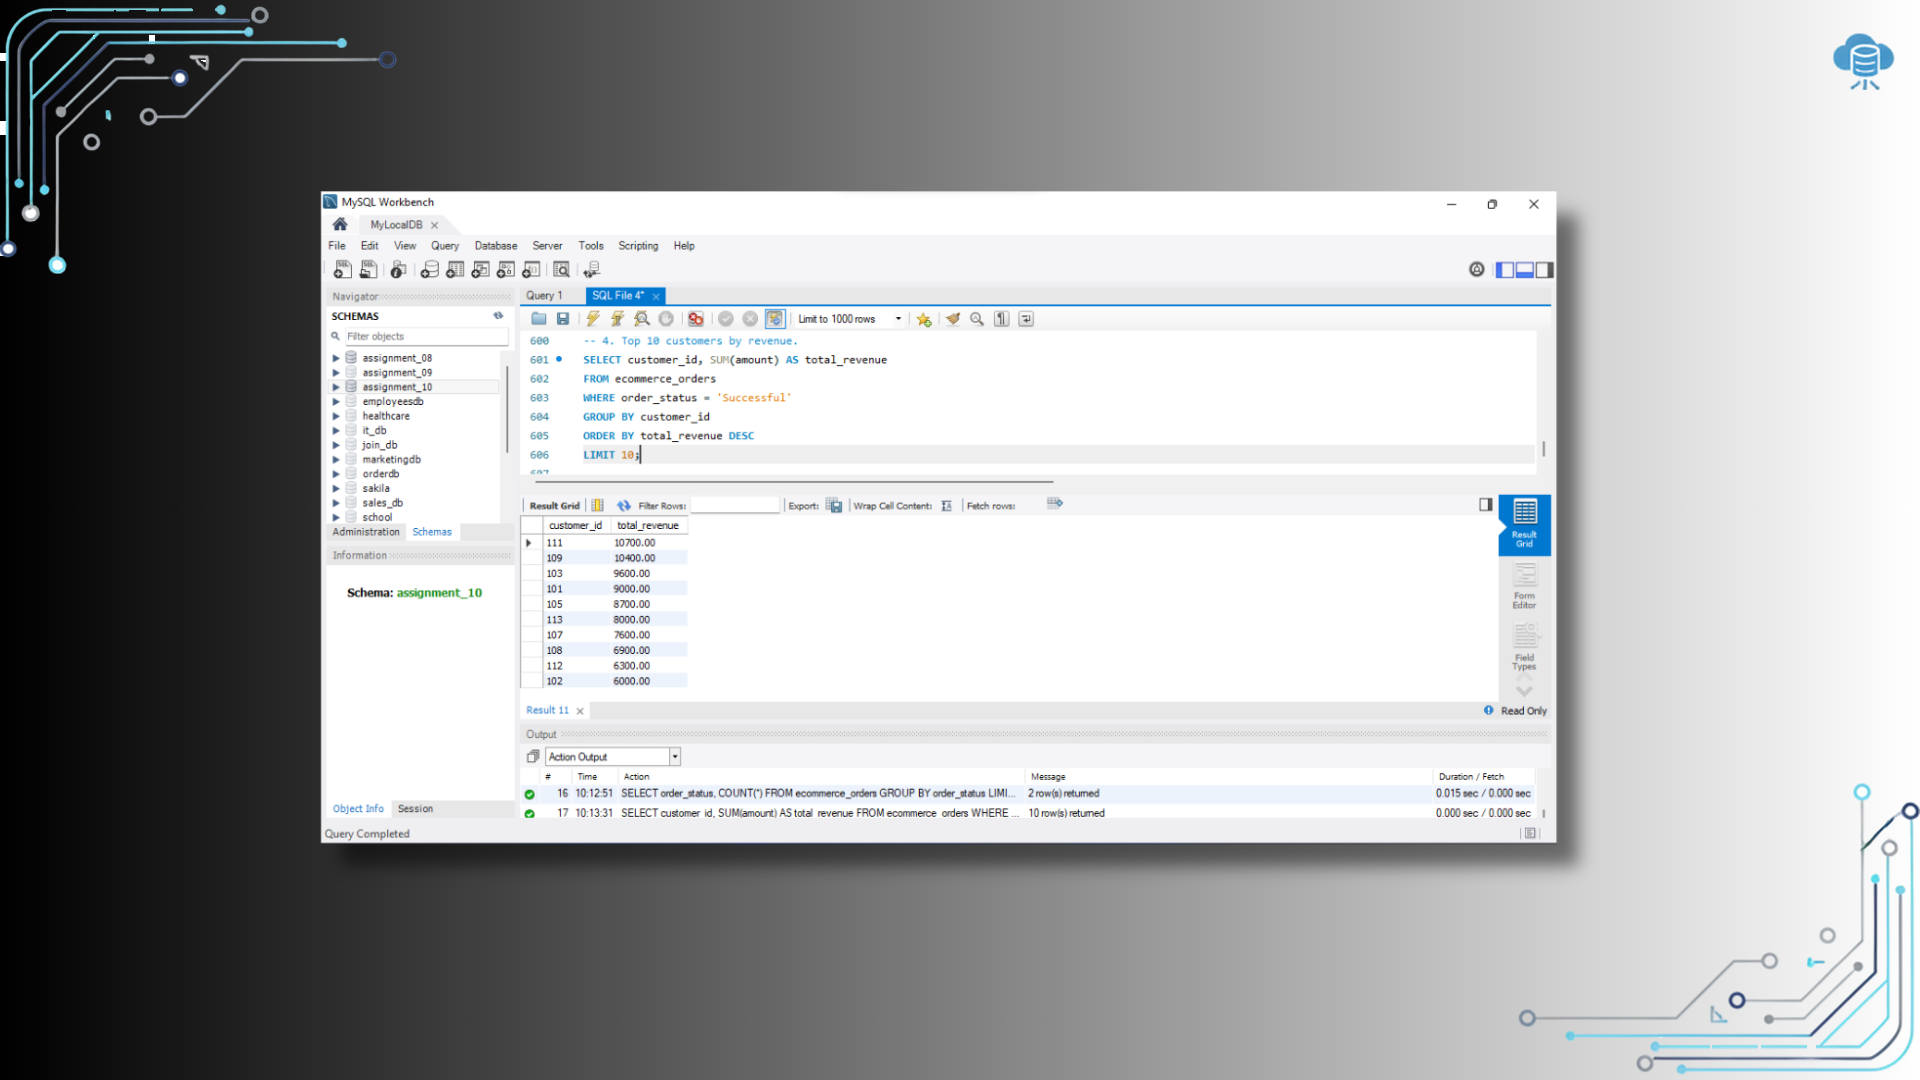
Task: Open Workbench preferences gear icon
Action: 1477,269
